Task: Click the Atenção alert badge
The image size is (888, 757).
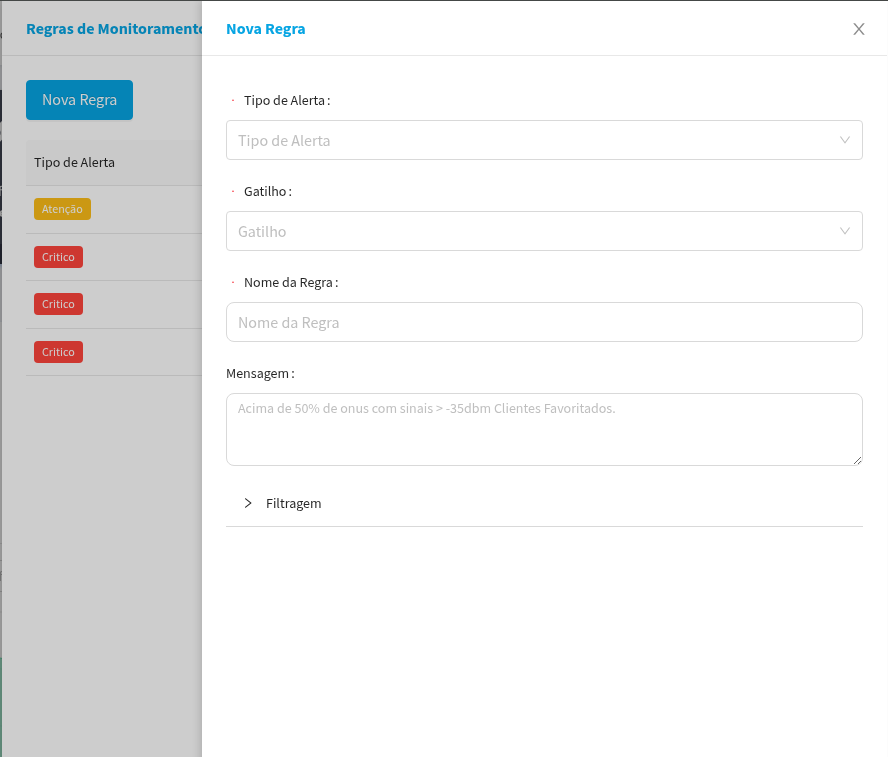Action: (x=62, y=209)
